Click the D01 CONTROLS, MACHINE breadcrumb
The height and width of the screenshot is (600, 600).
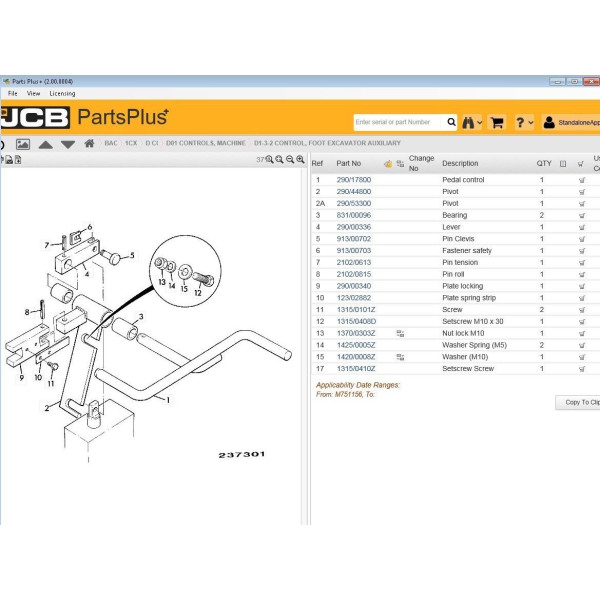point(205,143)
